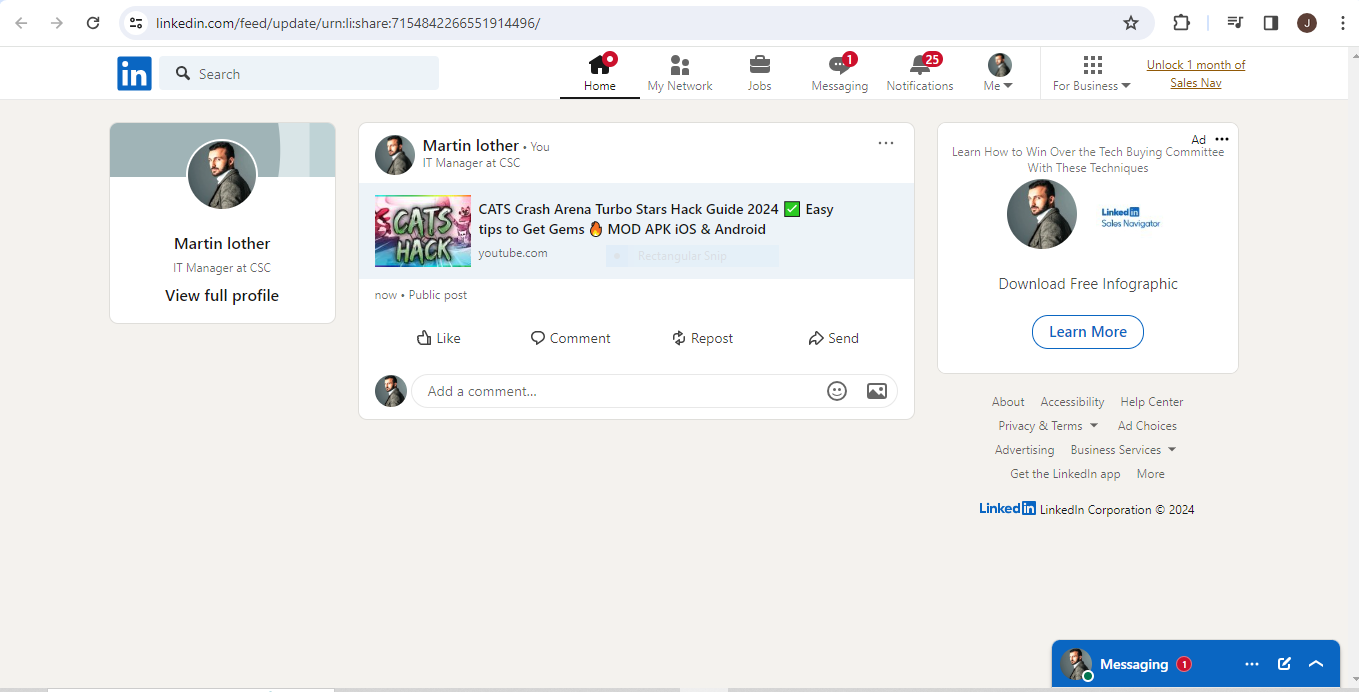Open the media control icon in Chrome toolbar
Image resolution: width=1359 pixels, height=692 pixels.
[x=1235, y=22]
